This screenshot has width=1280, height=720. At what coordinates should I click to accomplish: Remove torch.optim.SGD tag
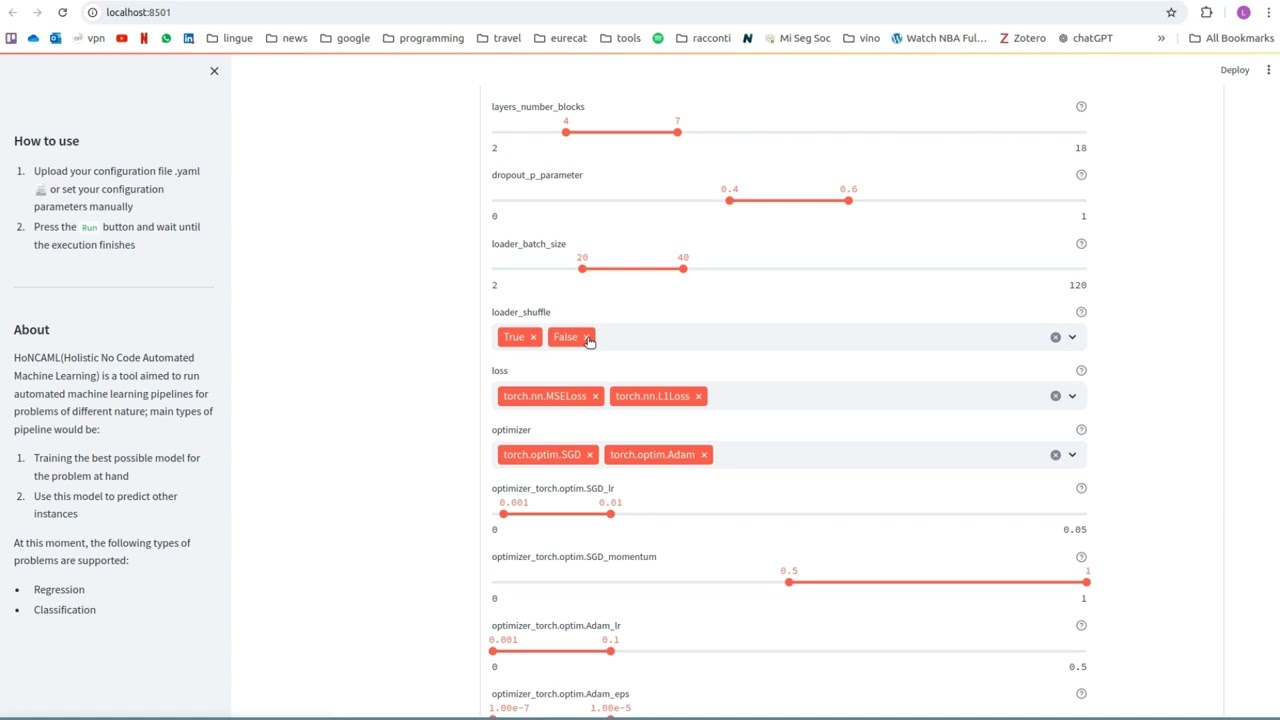590,455
